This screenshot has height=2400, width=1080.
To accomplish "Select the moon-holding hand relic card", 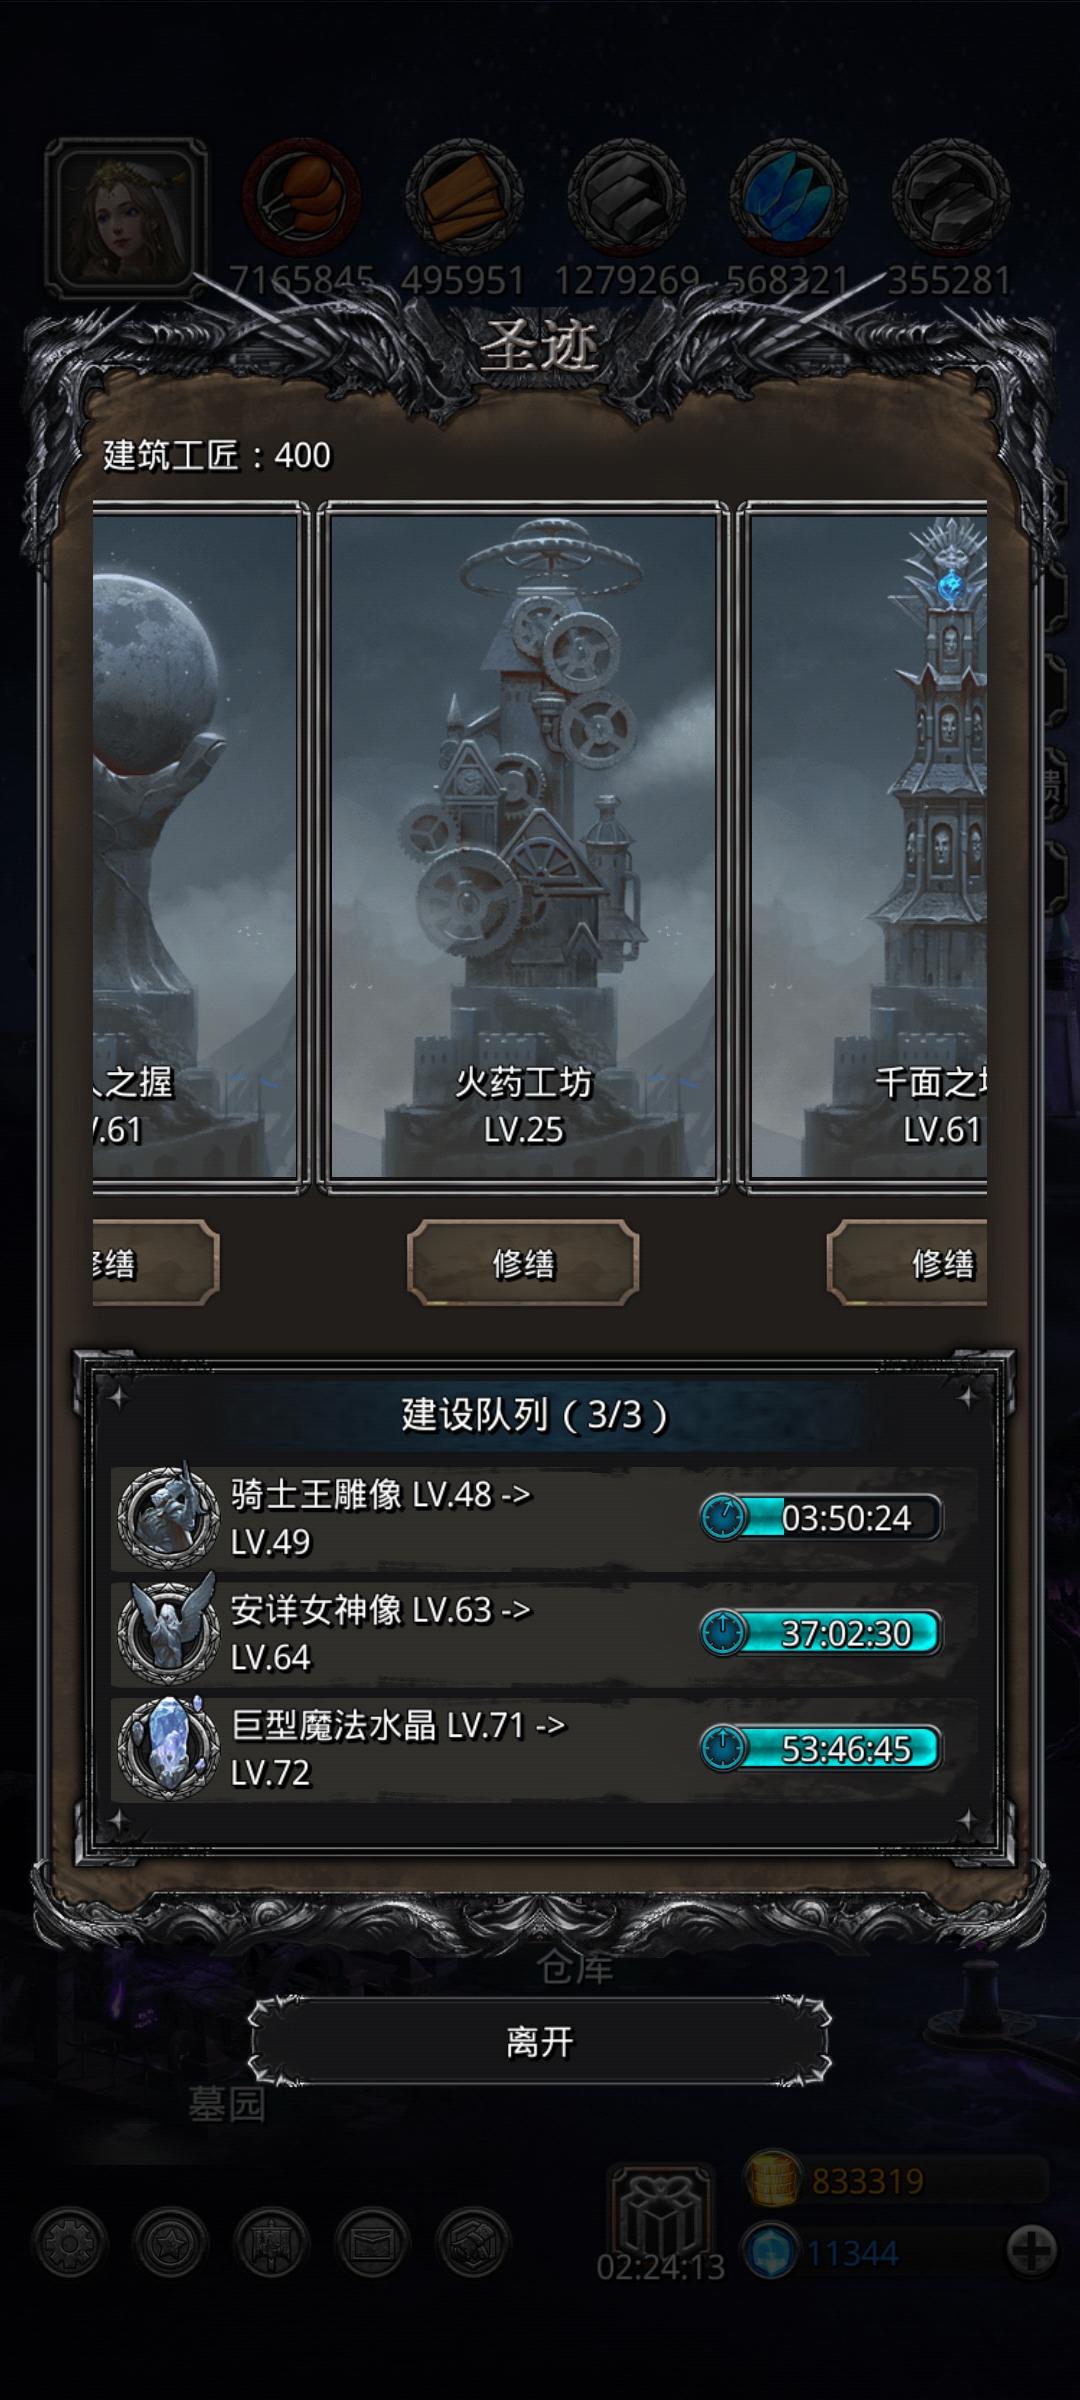I will click(200, 847).
